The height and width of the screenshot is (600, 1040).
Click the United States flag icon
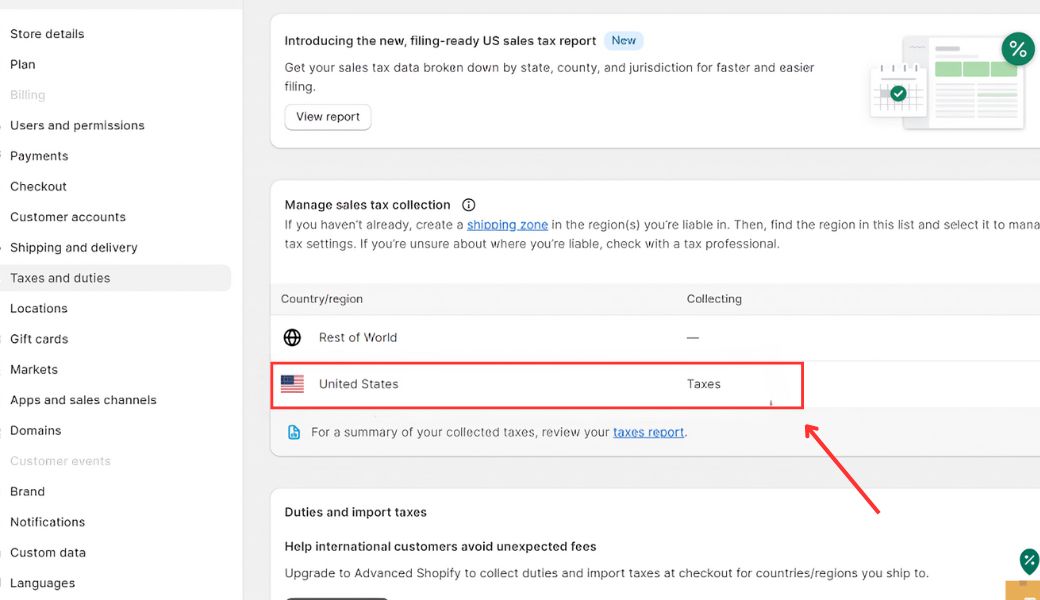click(x=292, y=384)
